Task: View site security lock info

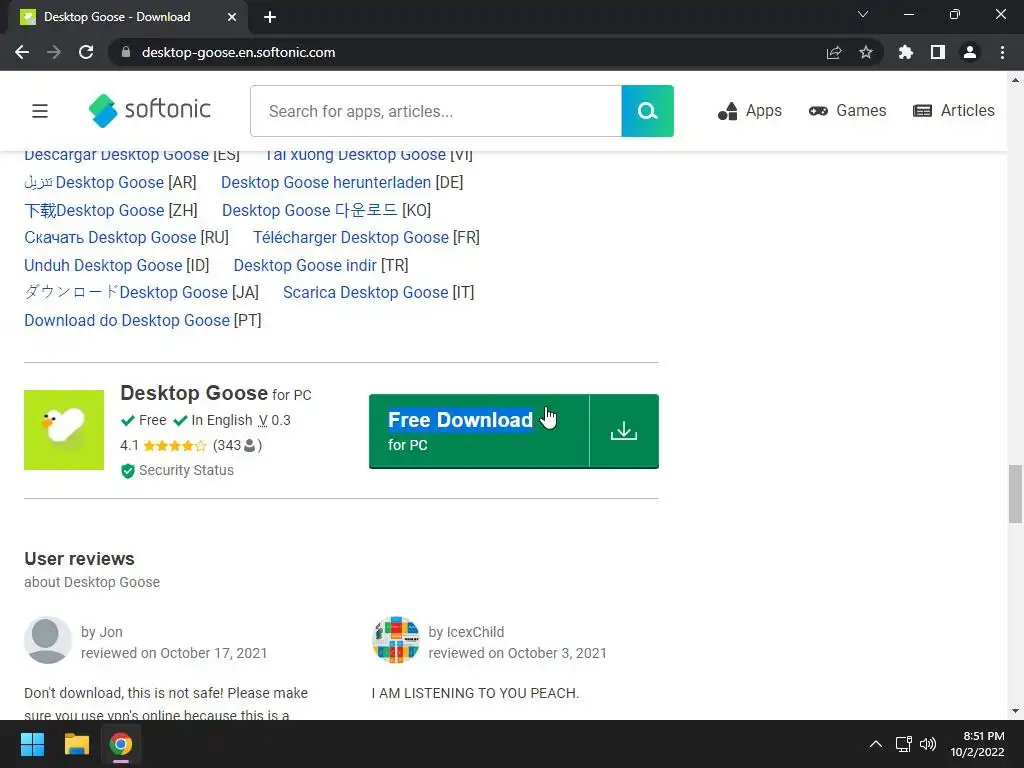Action: pyautogui.click(x=126, y=52)
